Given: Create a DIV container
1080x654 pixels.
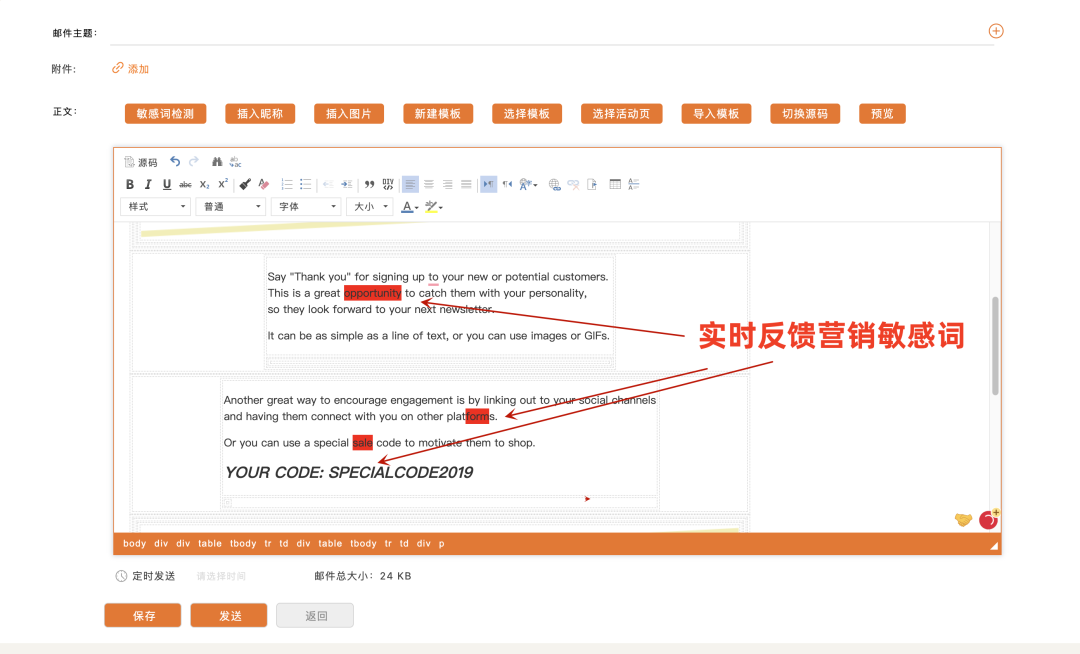Looking at the screenshot, I should (388, 184).
